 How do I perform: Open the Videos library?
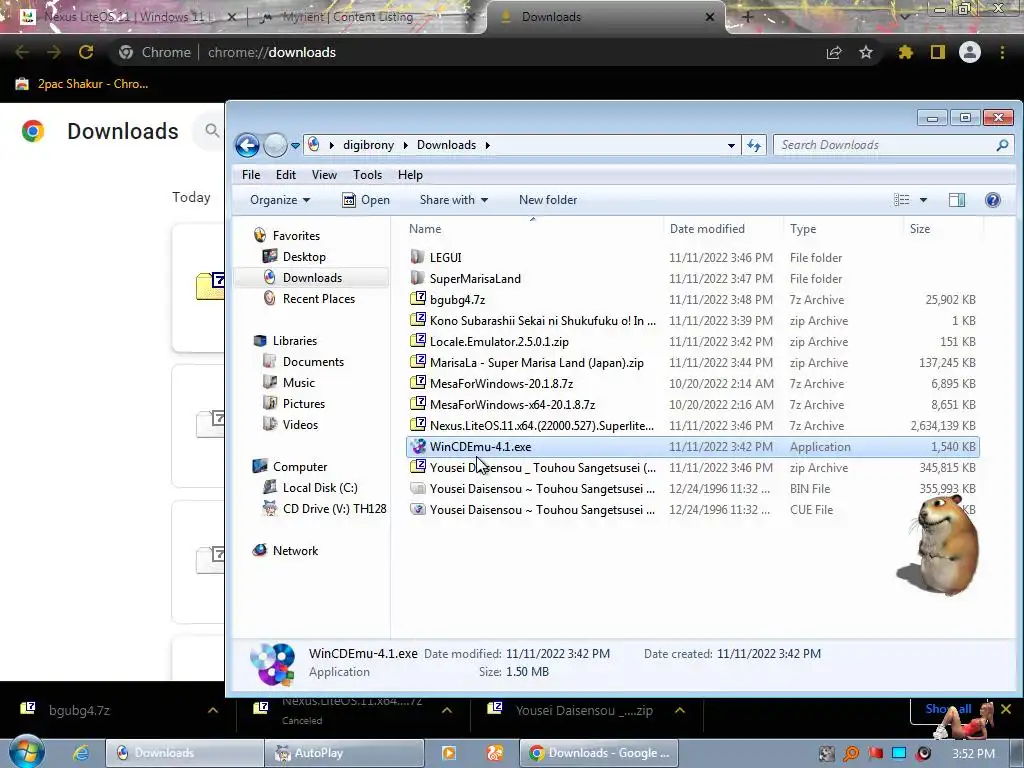[300, 424]
